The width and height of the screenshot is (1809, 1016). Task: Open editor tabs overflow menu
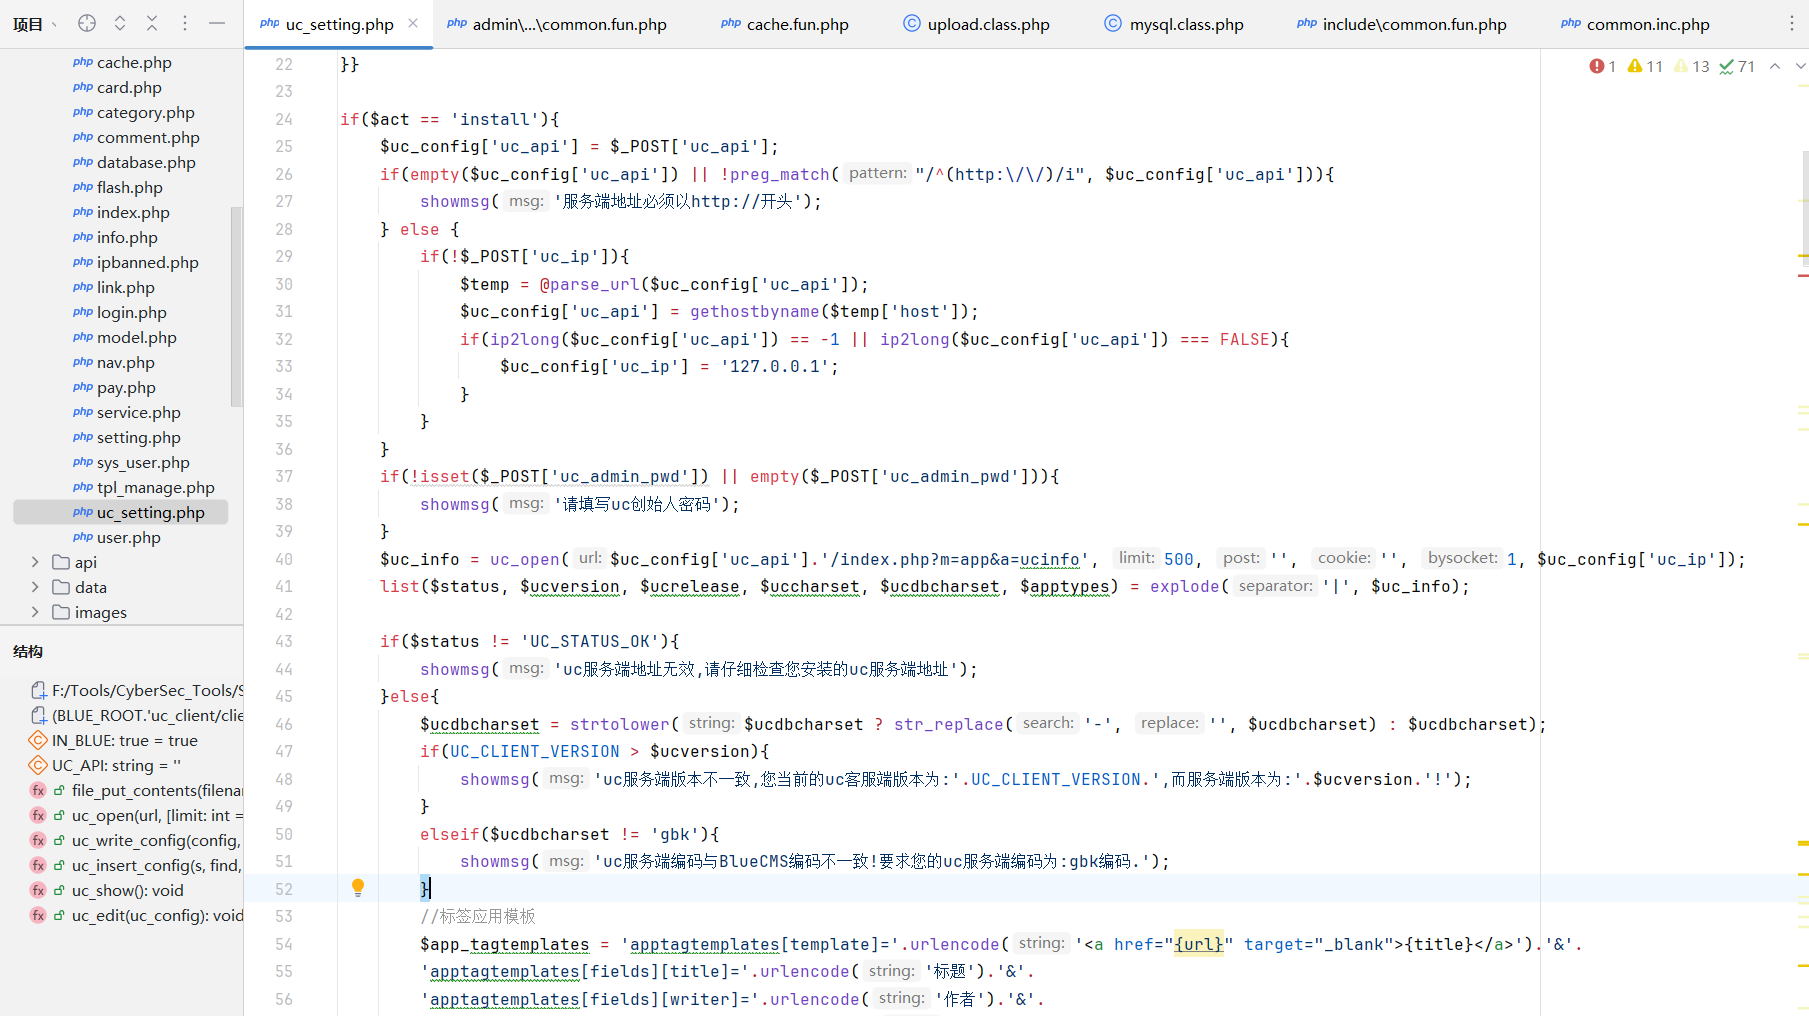click(1791, 23)
